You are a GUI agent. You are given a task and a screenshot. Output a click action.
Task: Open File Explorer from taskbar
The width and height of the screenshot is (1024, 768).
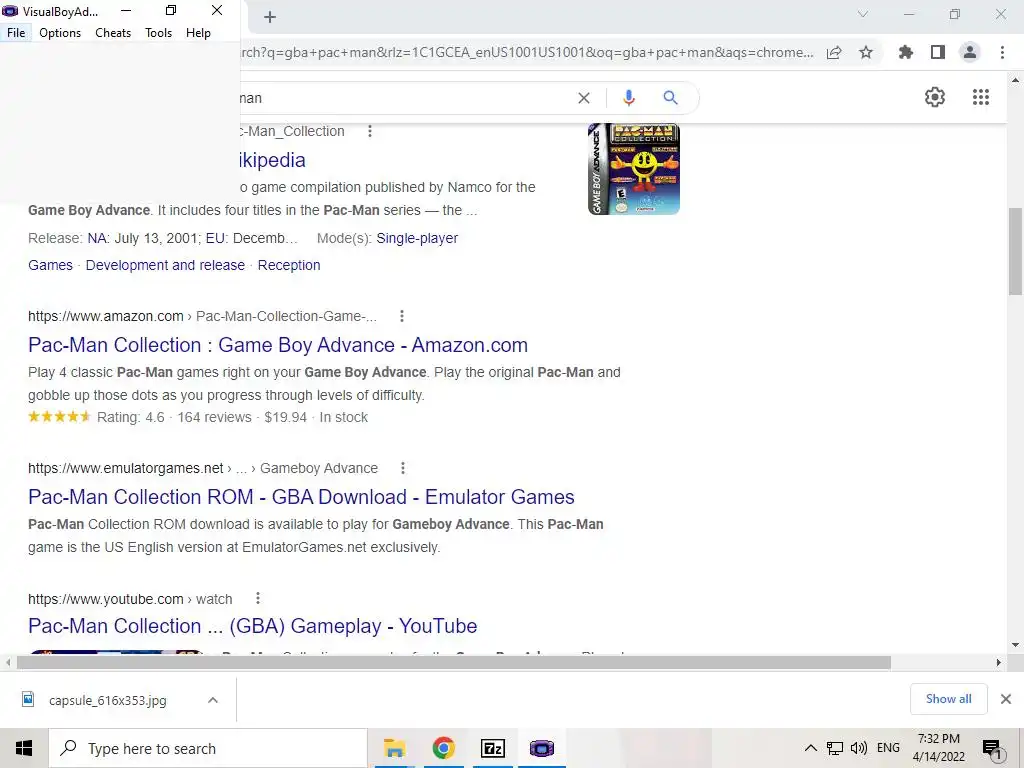(394, 748)
